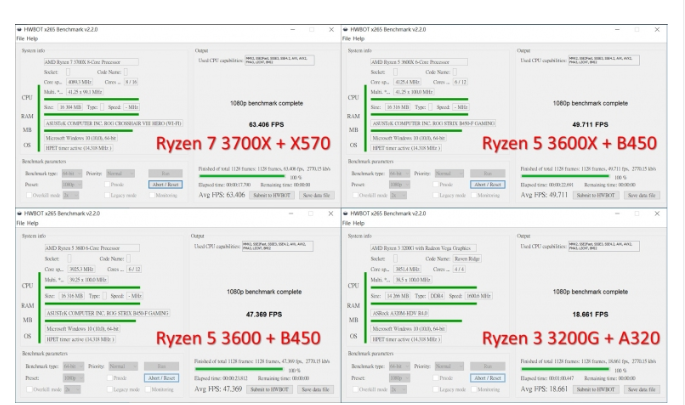Toggle Legacy mode in the Ryzen 5 3600 window

(110, 389)
